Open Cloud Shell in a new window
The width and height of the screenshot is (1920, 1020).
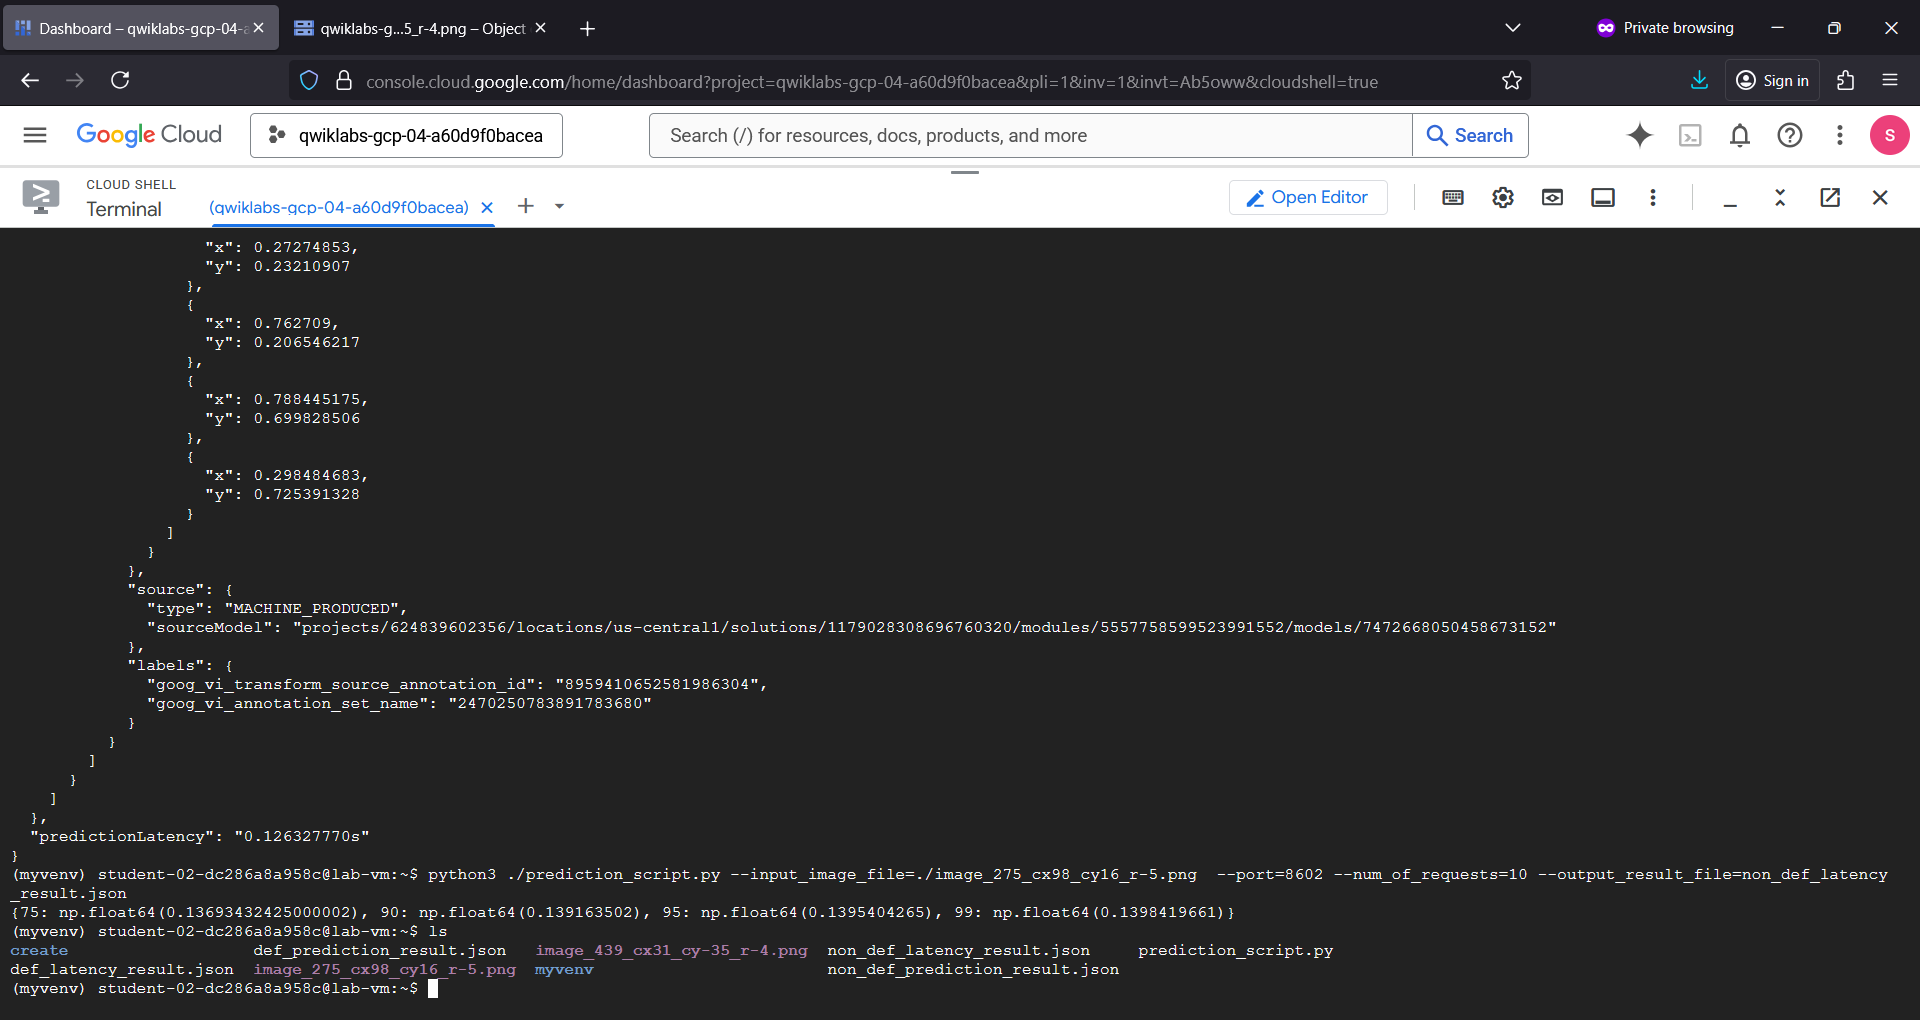pos(1830,197)
